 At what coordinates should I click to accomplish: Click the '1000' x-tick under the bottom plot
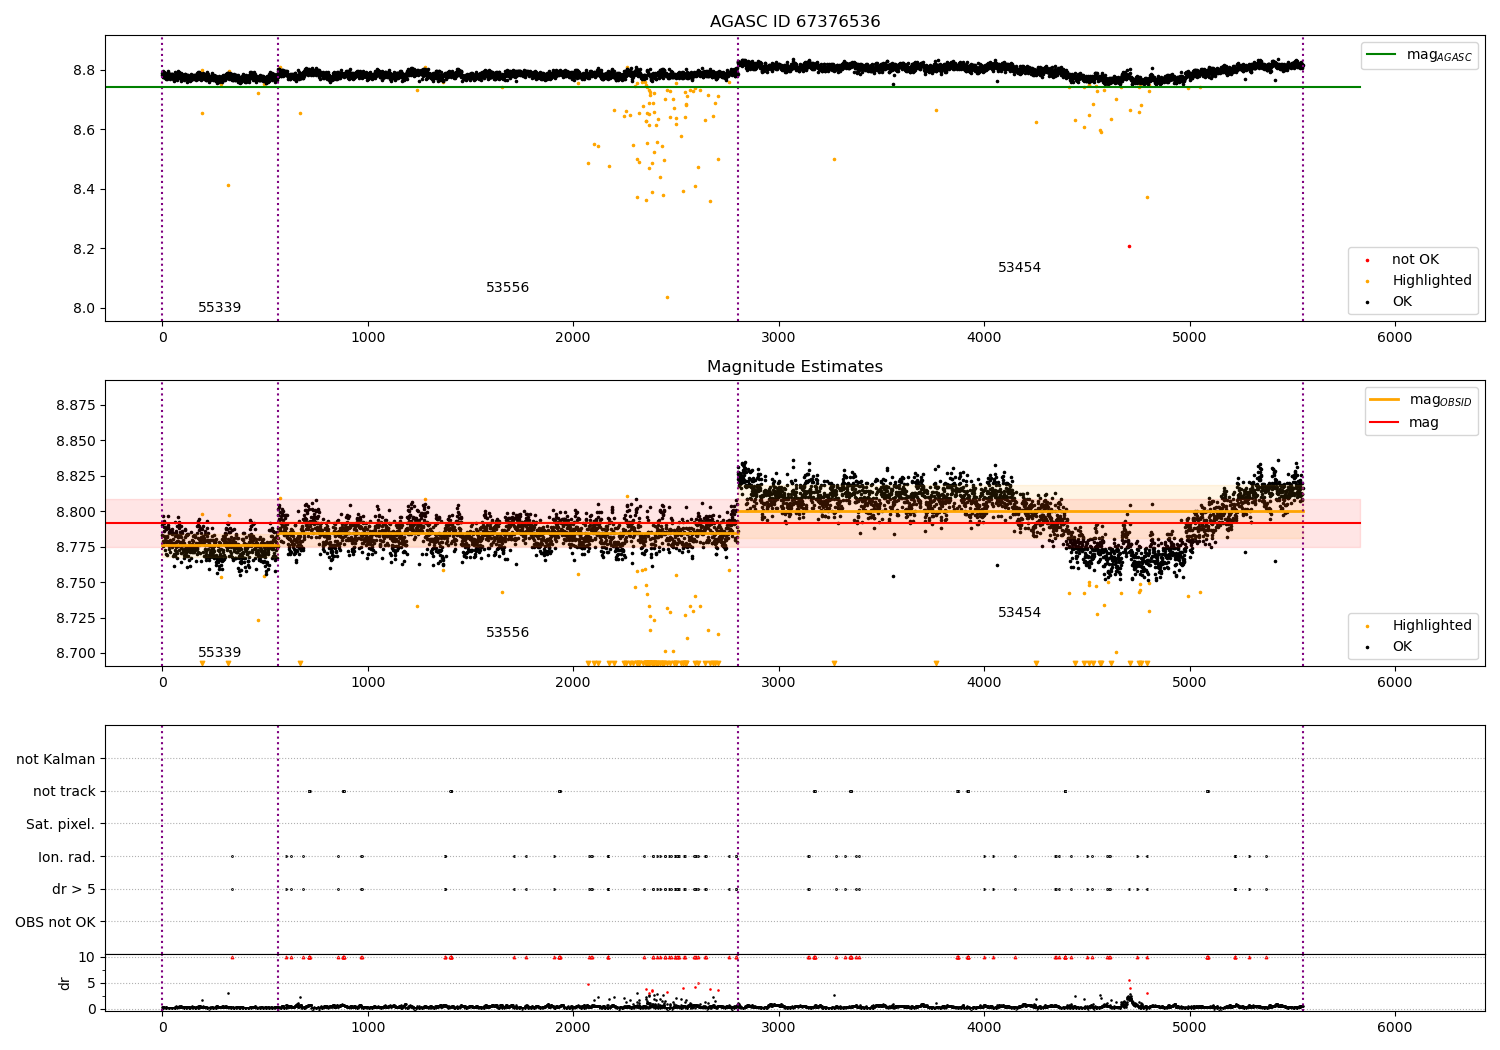point(368,1027)
